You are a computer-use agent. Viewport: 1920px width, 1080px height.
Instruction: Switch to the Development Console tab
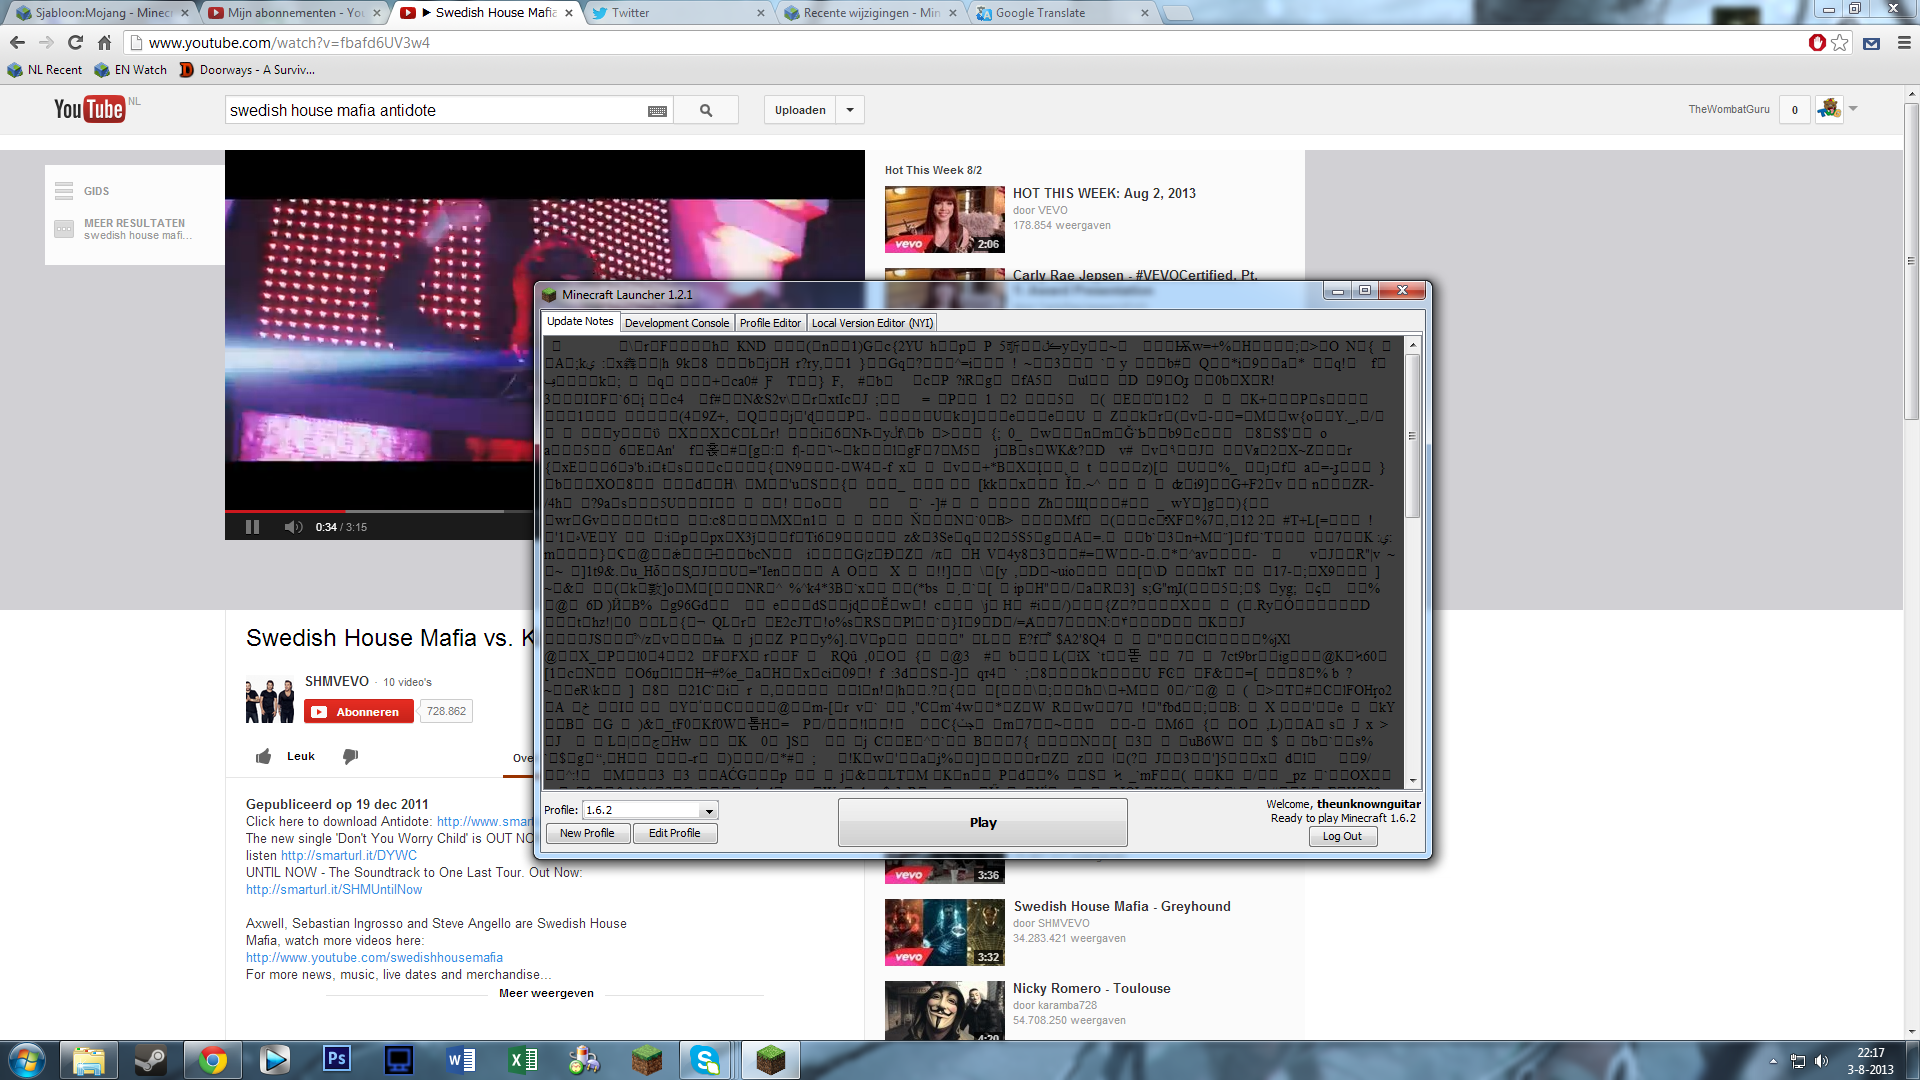[676, 323]
